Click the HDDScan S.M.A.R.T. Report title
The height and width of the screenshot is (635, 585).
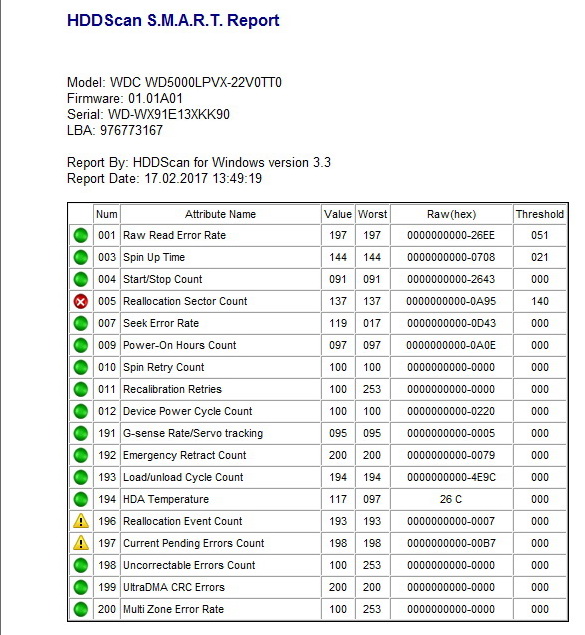pyautogui.click(x=173, y=20)
